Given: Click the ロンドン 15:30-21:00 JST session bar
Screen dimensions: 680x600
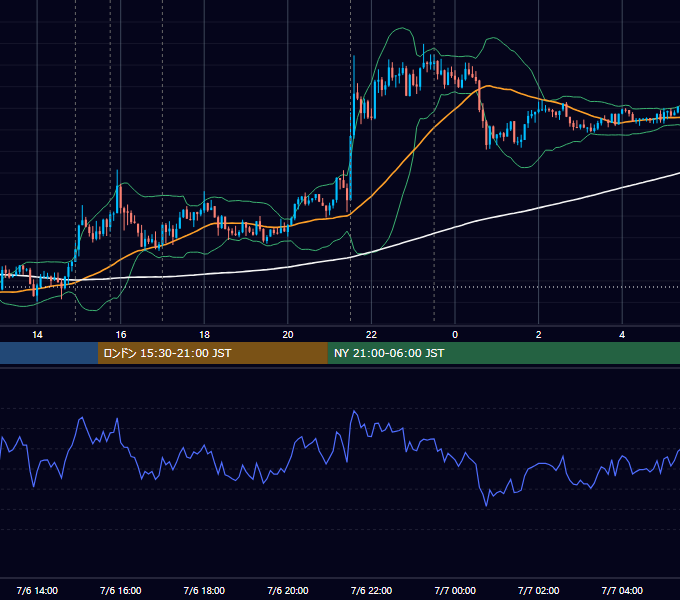Looking at the screenshot, I should pos(212,353).
